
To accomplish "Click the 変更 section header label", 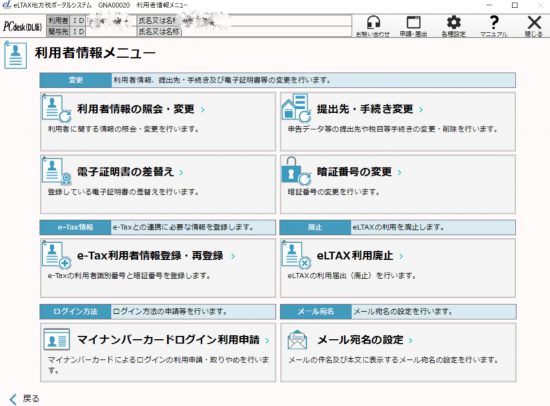I will click(x=76, y=80).
